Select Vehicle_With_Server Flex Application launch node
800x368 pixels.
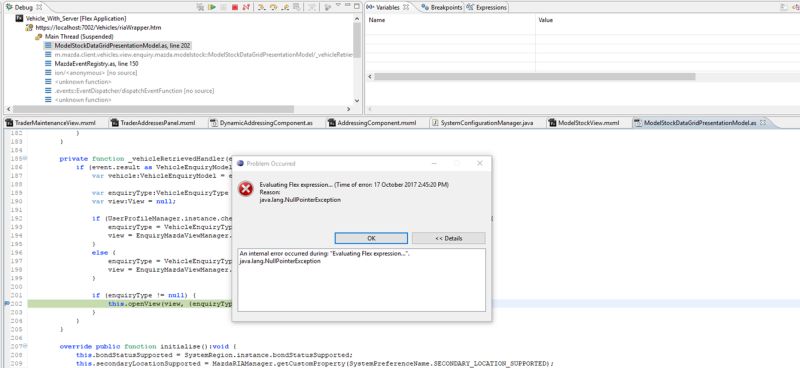[76, 18]
